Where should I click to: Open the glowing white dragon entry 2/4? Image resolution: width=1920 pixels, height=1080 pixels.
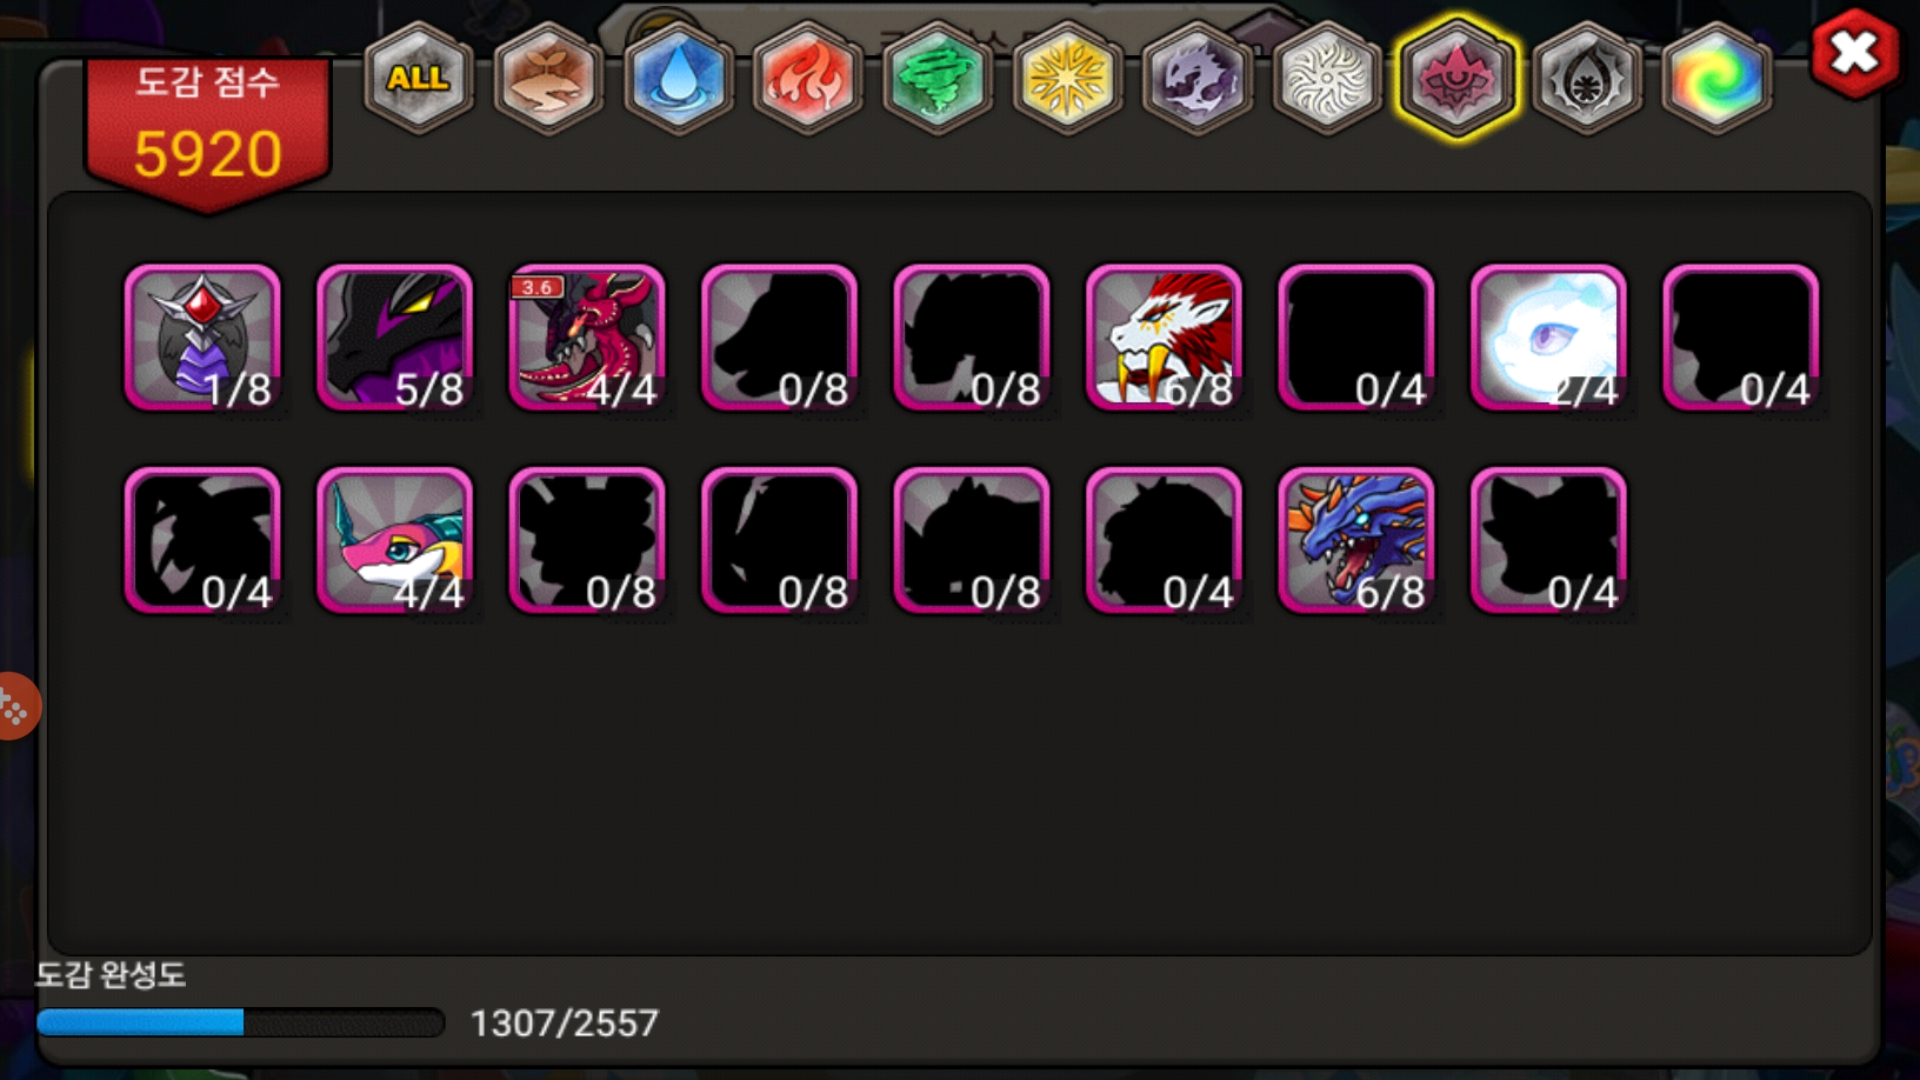(x=1549, y=338)
